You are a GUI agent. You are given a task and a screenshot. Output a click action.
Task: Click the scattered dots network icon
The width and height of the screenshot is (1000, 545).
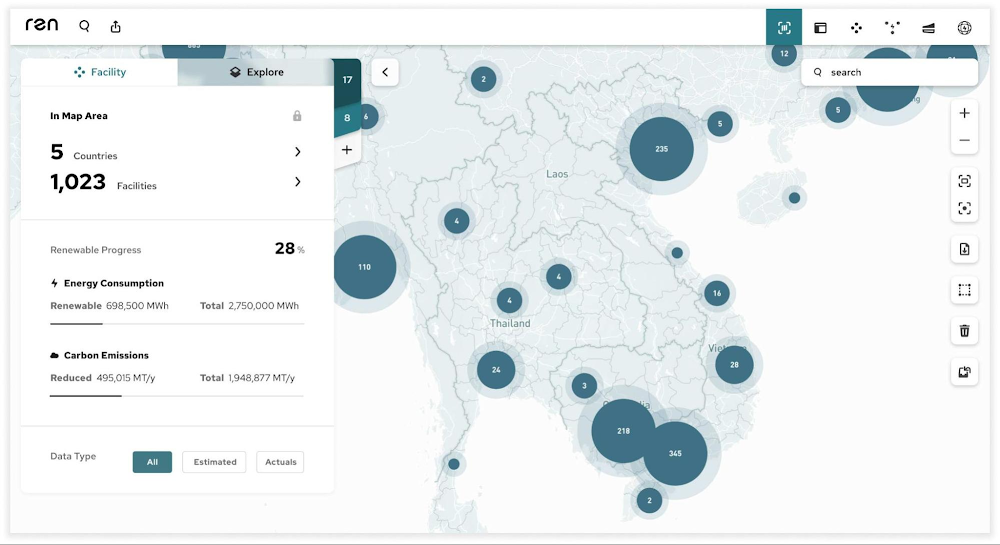pos(892,27)
